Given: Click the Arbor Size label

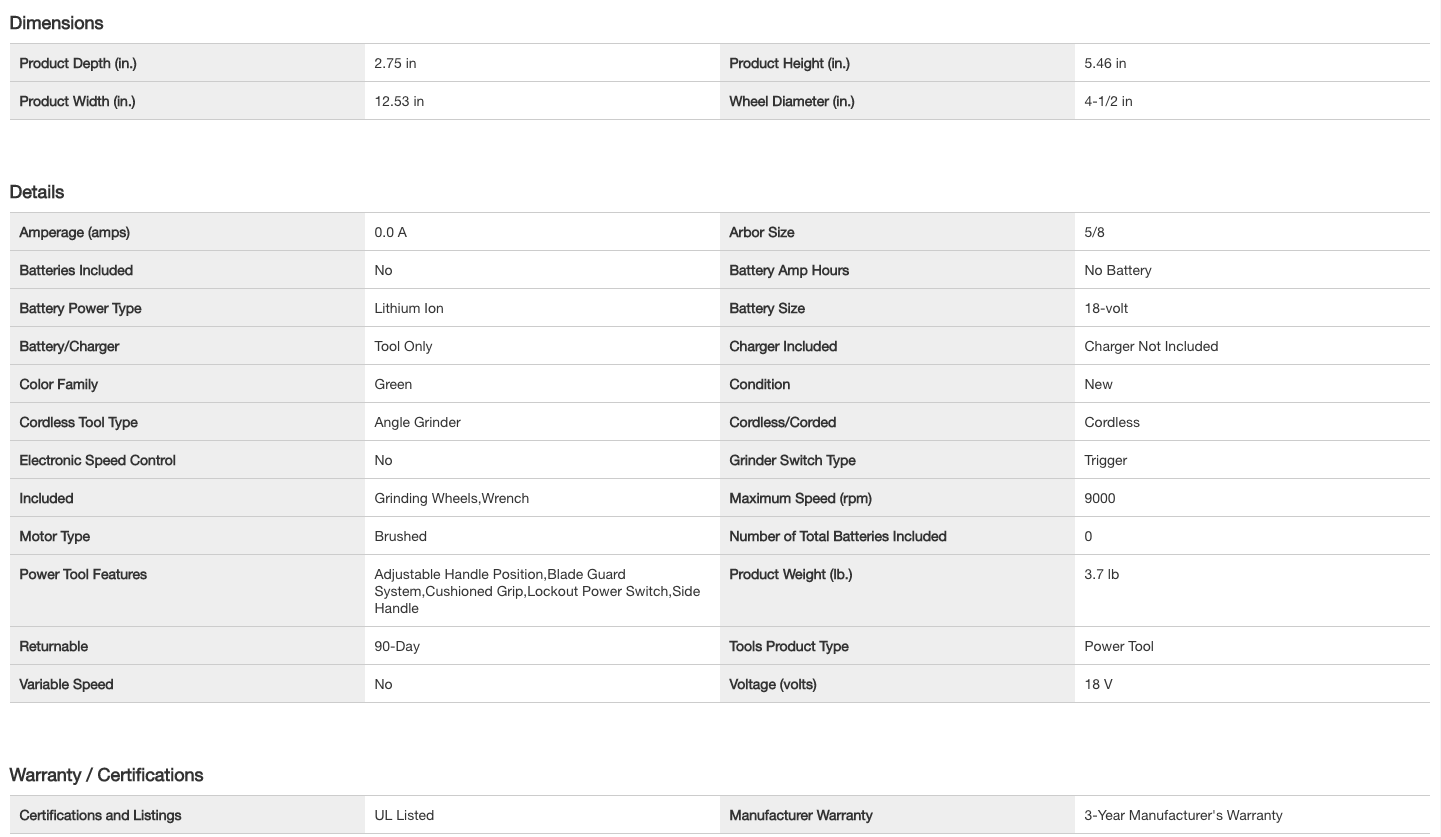Looking at the screenshot, I should pos(762,232).
